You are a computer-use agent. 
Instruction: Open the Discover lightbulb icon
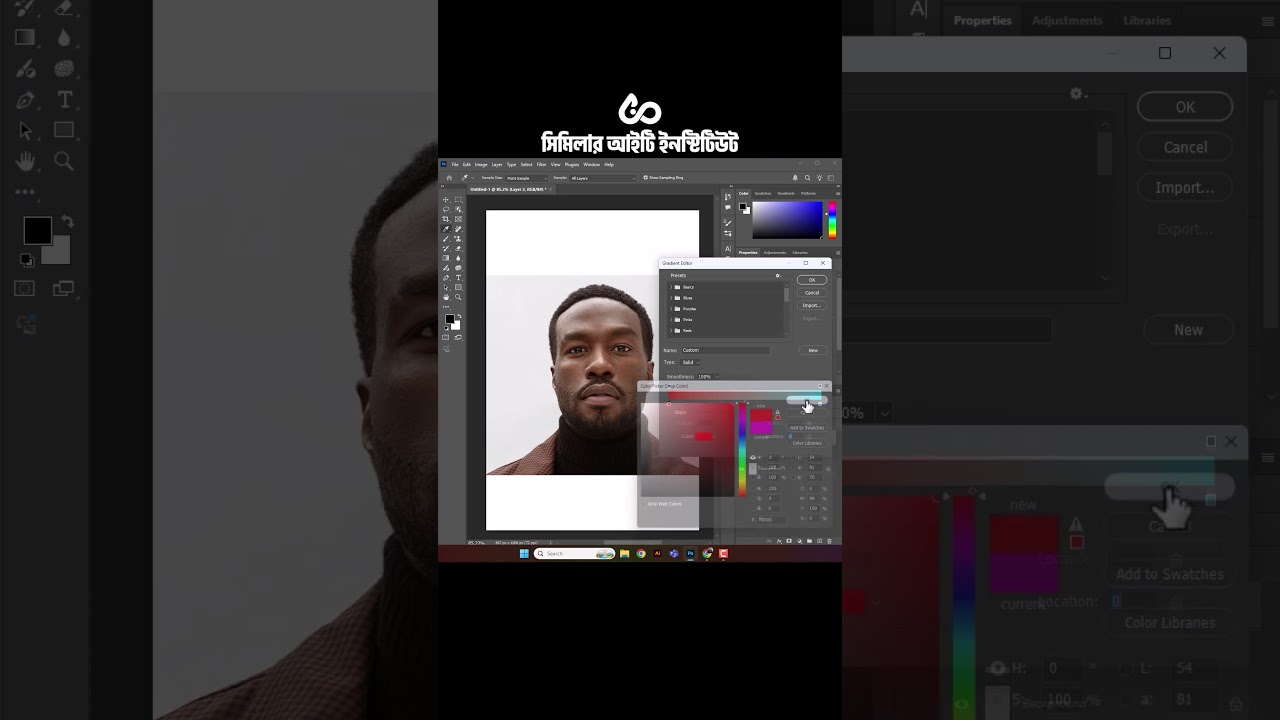click(819, 178)
